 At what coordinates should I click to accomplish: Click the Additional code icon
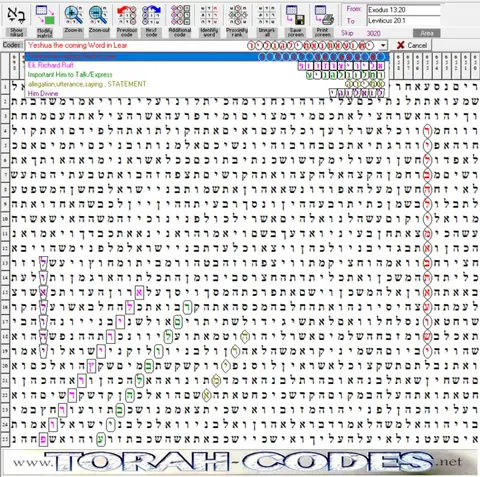click(180, 15)
